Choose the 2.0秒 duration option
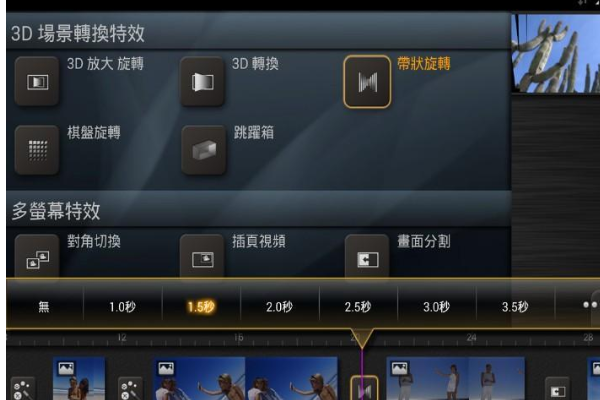 (279, 307)
